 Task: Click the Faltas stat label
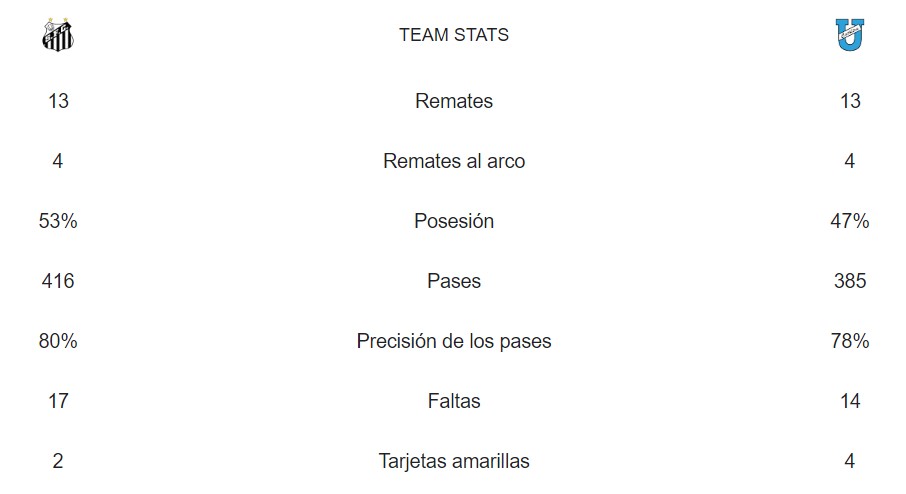point(454,401)
